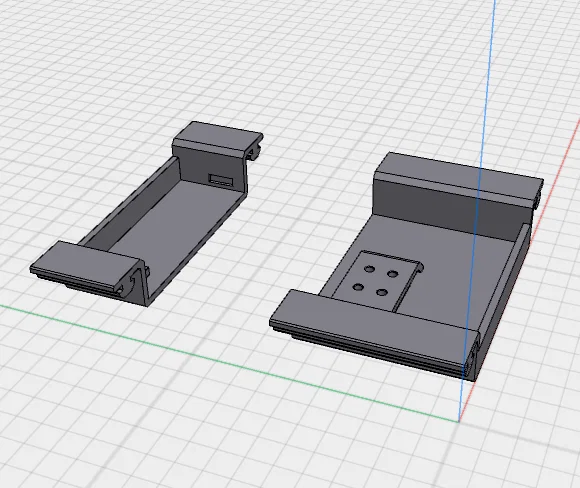
Task: Pick the upper-right hole in the four-hole plate
Action: pos(392,274)
